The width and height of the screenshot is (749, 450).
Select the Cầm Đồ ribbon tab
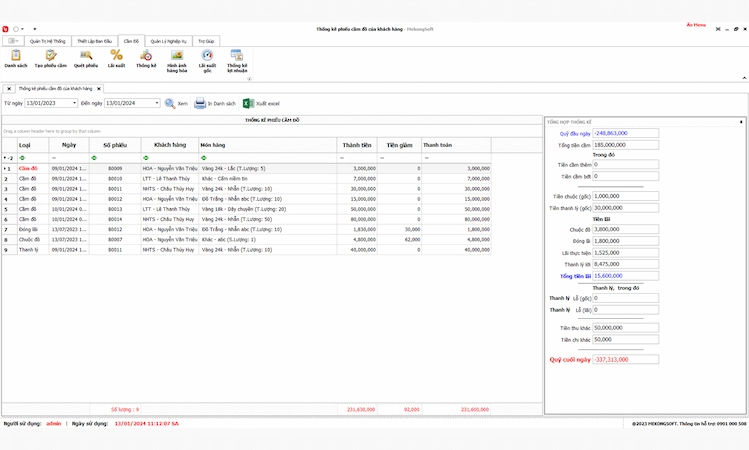click(131, 41)
